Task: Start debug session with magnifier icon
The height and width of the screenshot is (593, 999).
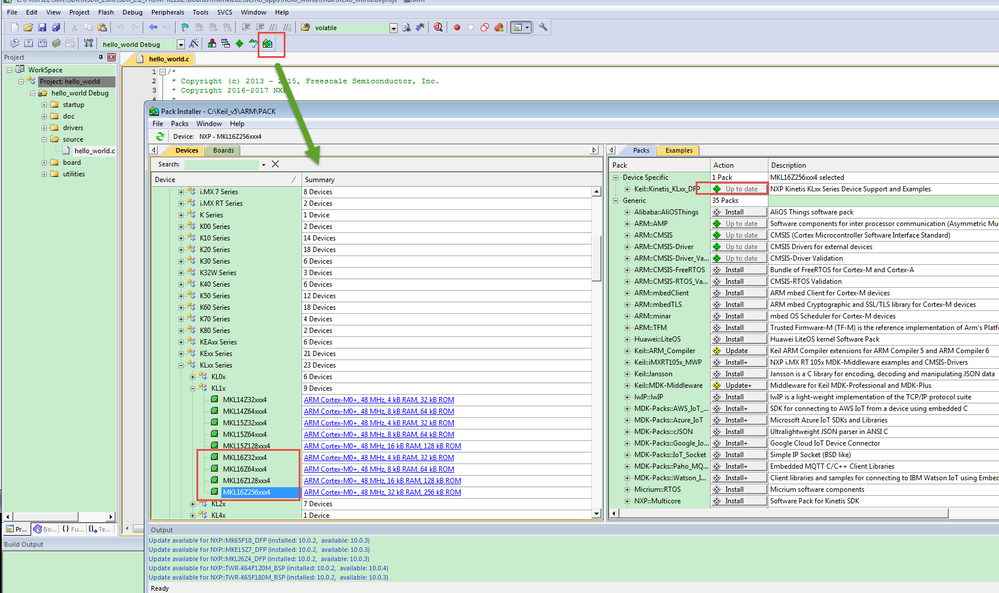Action: (438, 27)
